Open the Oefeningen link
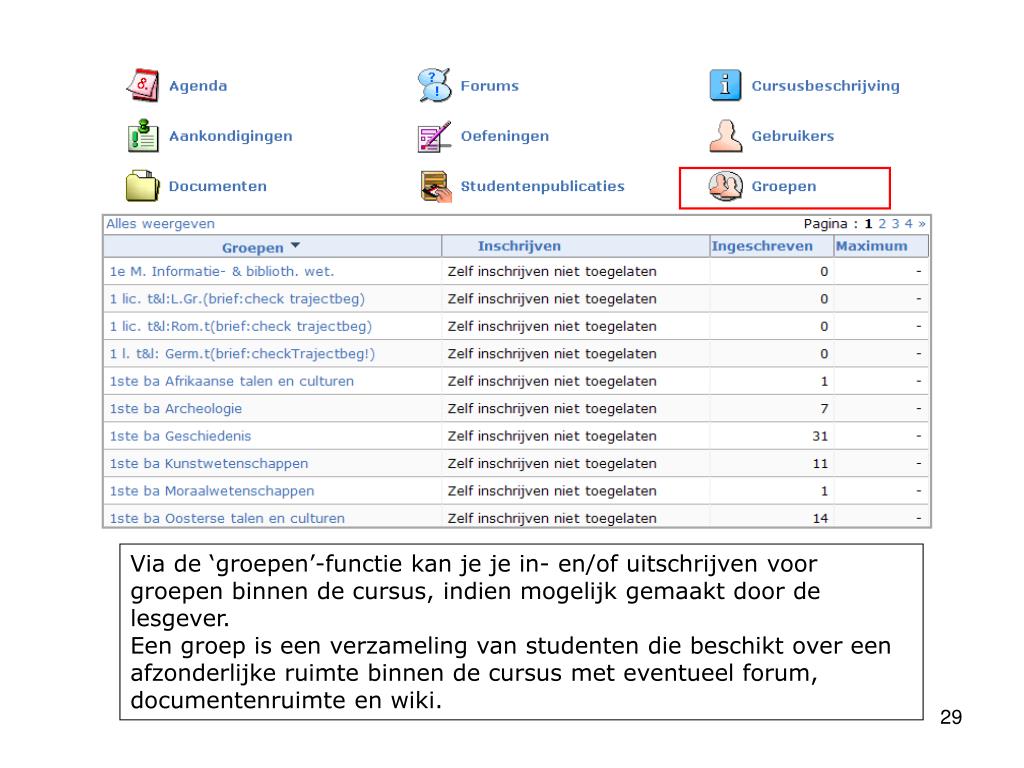The height and width of the screenshot is (768, 1024). [x=505, y=136]
